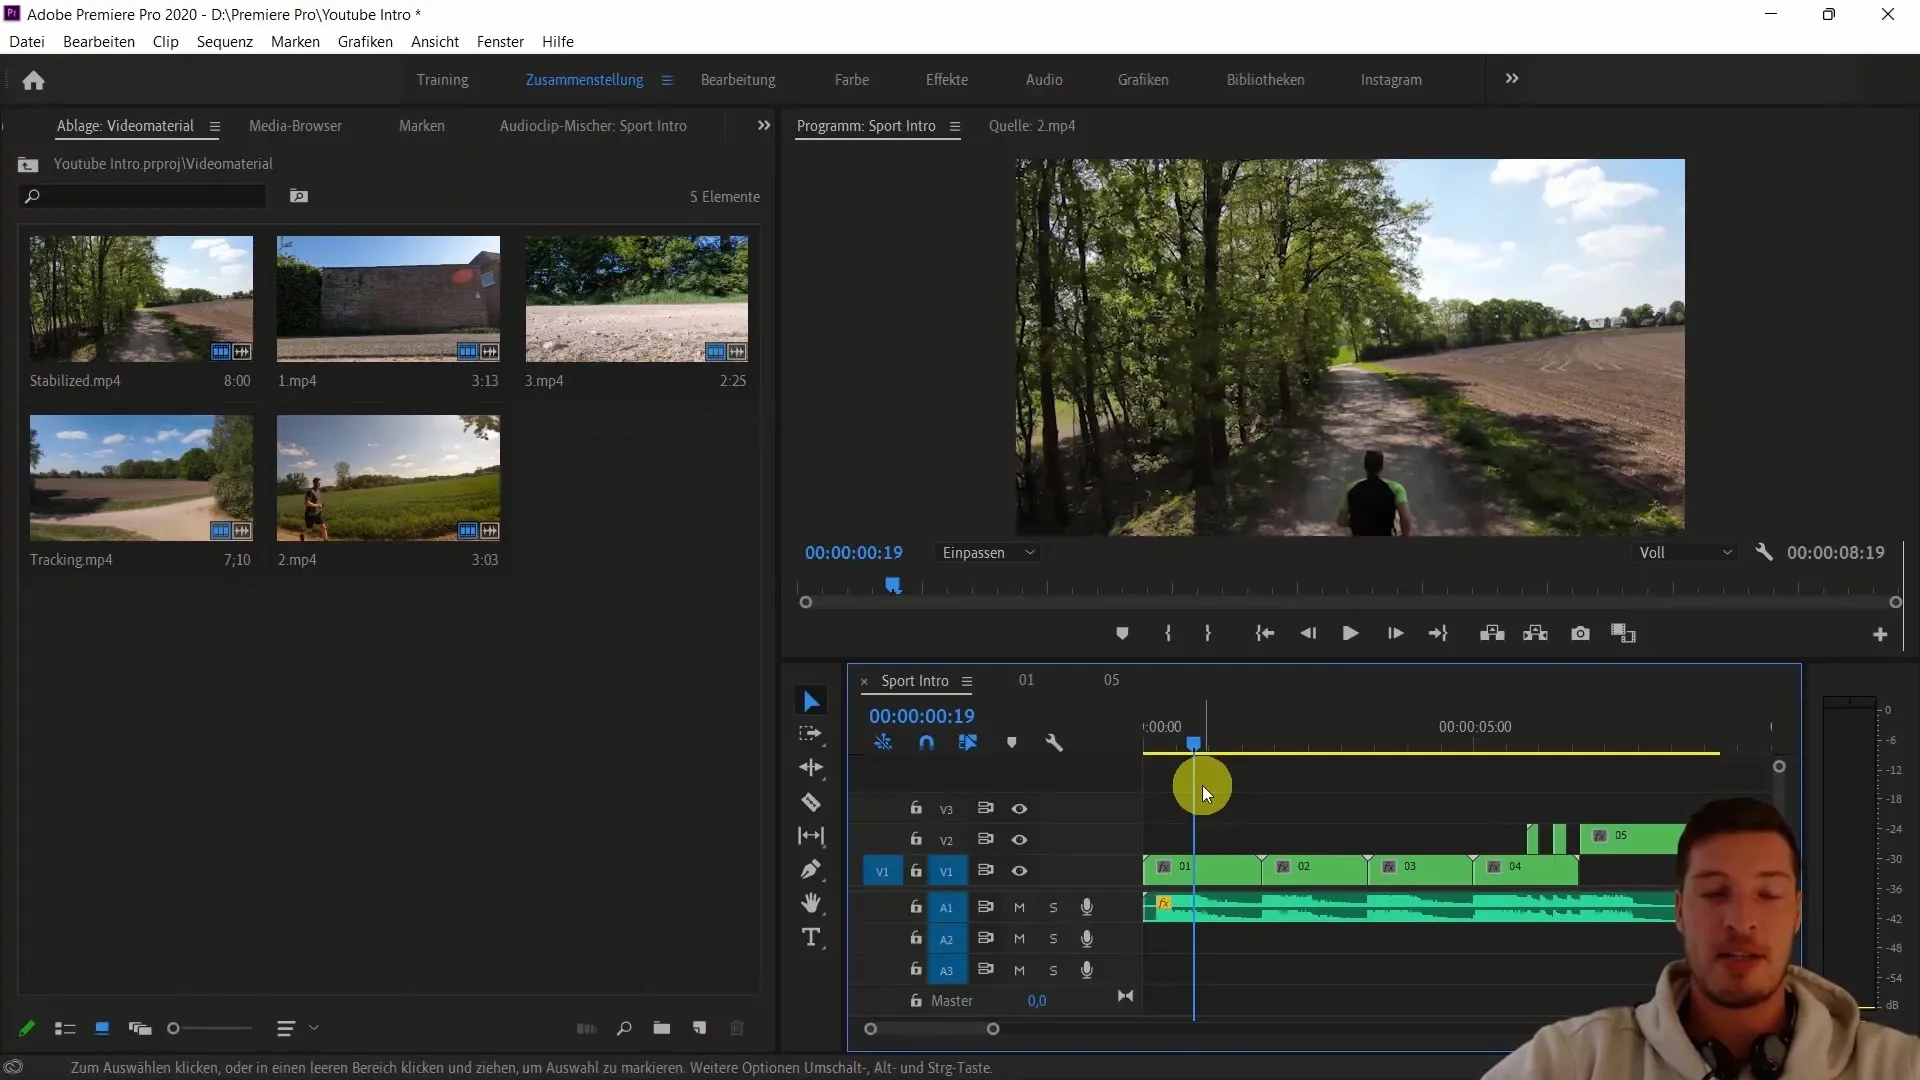Toggle nest-sequence insert mode
1920x1080 pixels.
883,743
